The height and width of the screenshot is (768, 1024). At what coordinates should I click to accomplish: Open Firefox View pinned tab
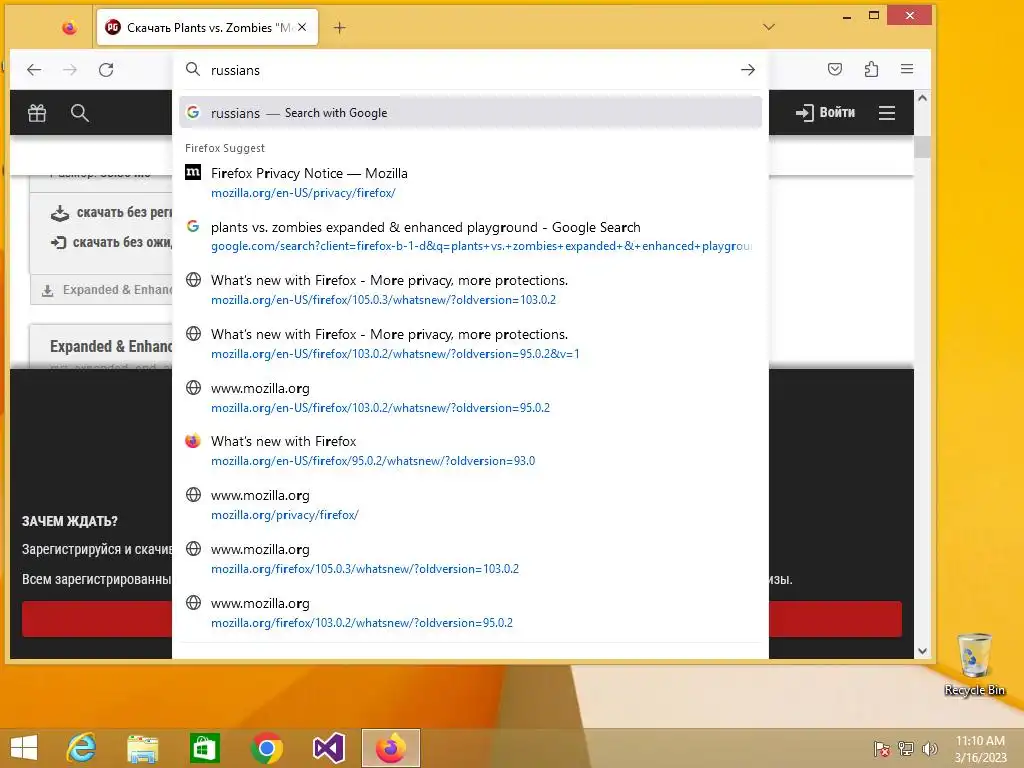(x=69, y=27)
